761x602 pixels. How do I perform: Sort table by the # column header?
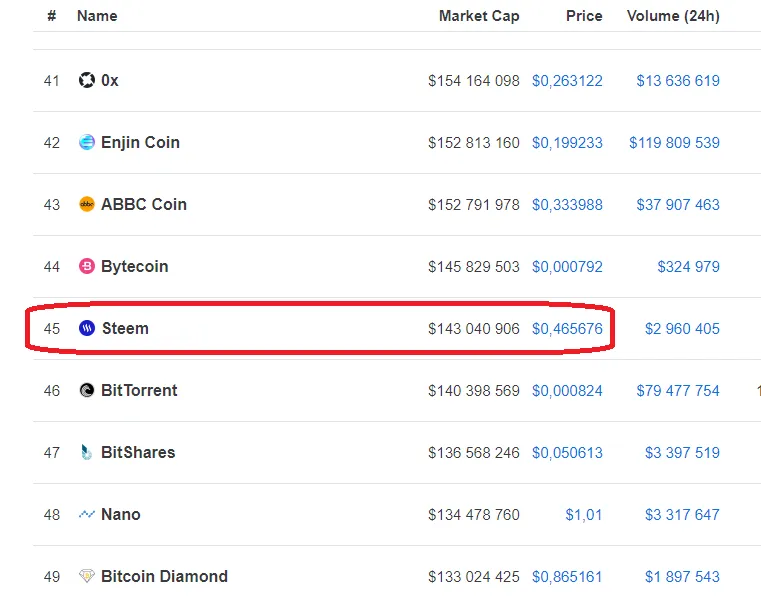tap(51, 16)
